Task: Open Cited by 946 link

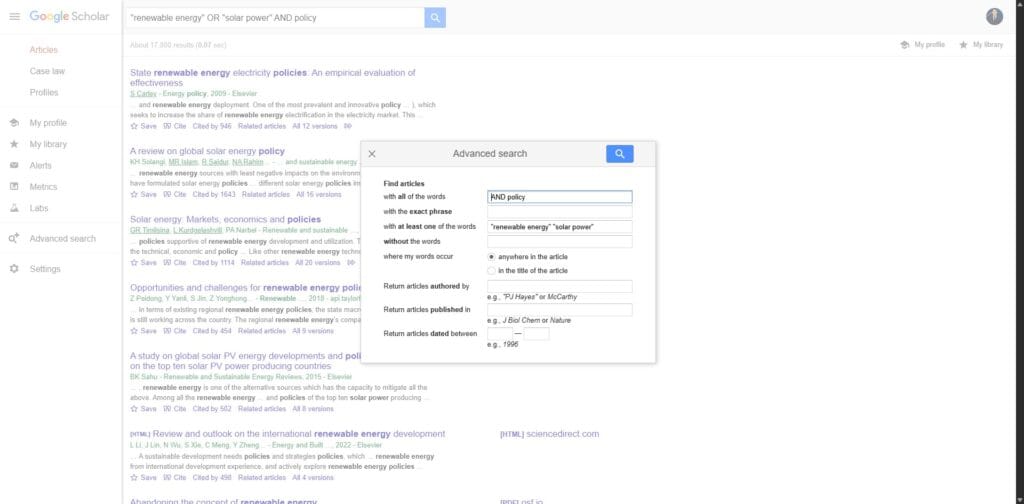Action: point(212,126)
